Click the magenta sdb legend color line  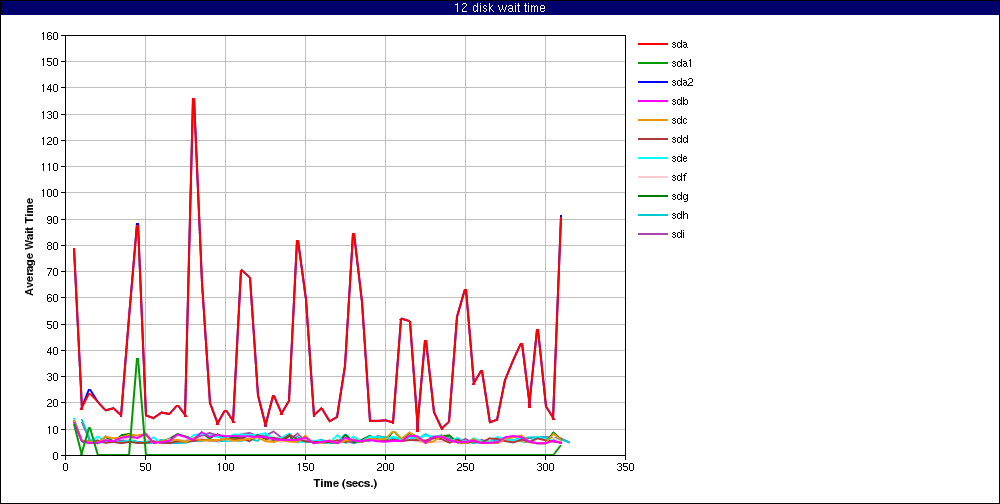tap(652, 101)
